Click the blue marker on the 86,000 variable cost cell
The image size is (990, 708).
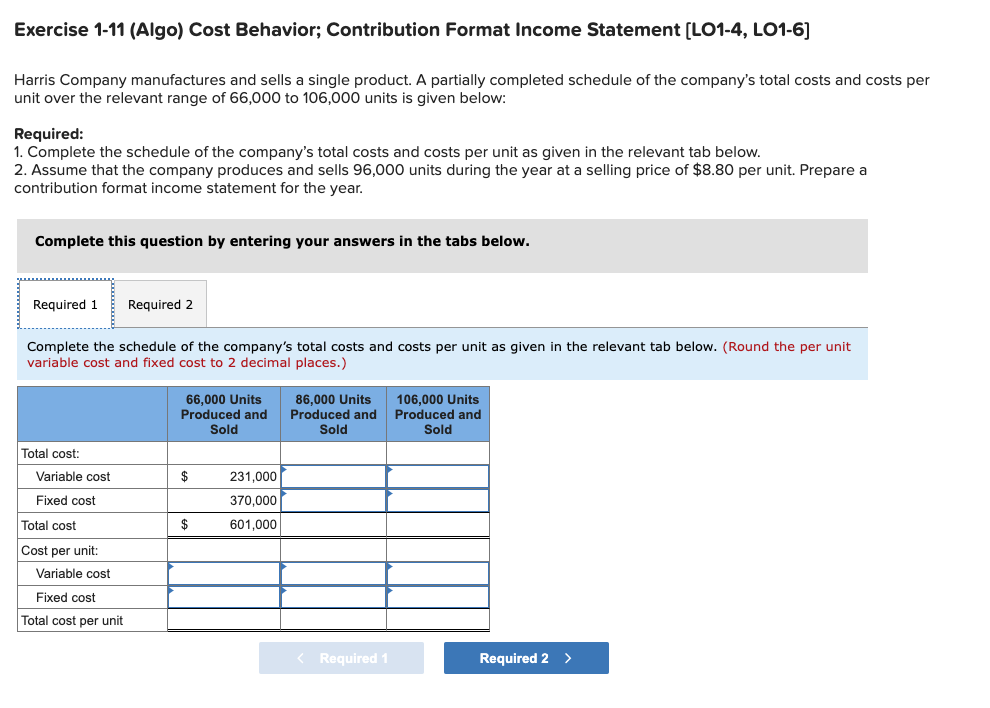pos(283,469)
